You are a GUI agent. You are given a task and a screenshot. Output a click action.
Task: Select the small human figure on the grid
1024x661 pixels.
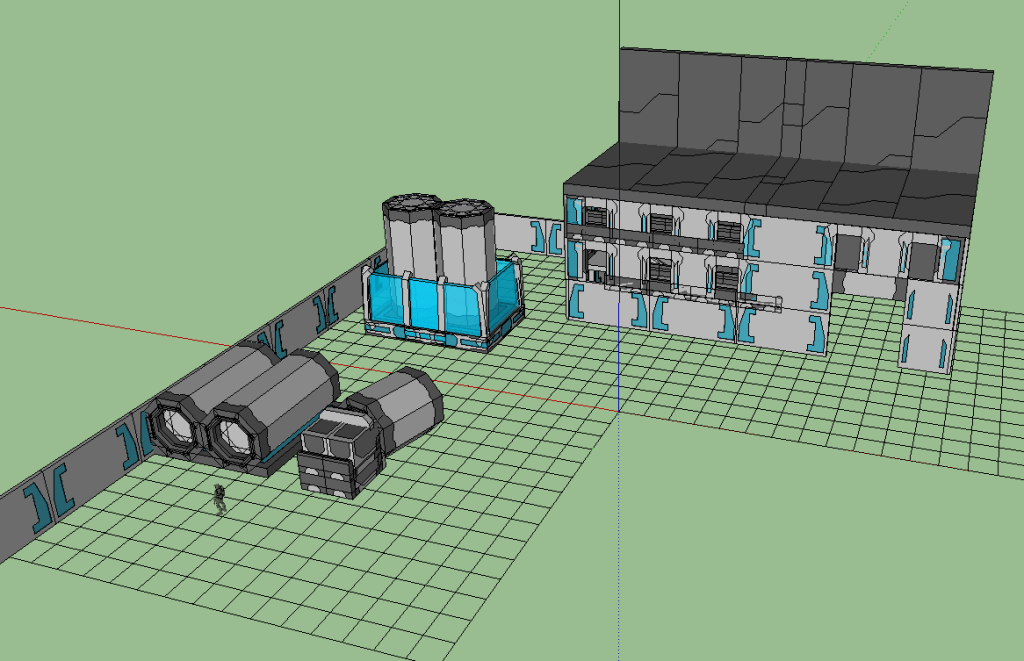[x=220, y=499]
